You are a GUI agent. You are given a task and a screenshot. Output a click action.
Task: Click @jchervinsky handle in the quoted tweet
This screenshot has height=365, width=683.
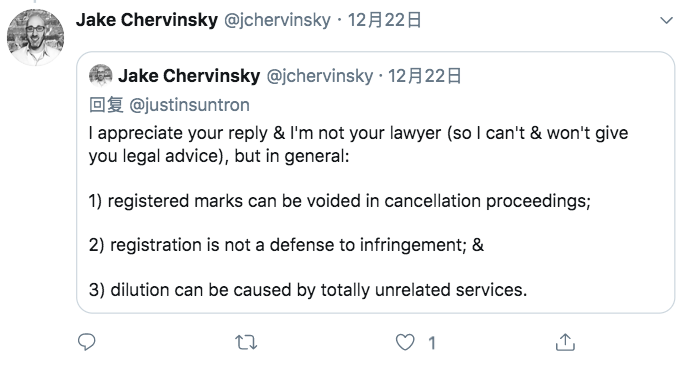click(320, 76)
